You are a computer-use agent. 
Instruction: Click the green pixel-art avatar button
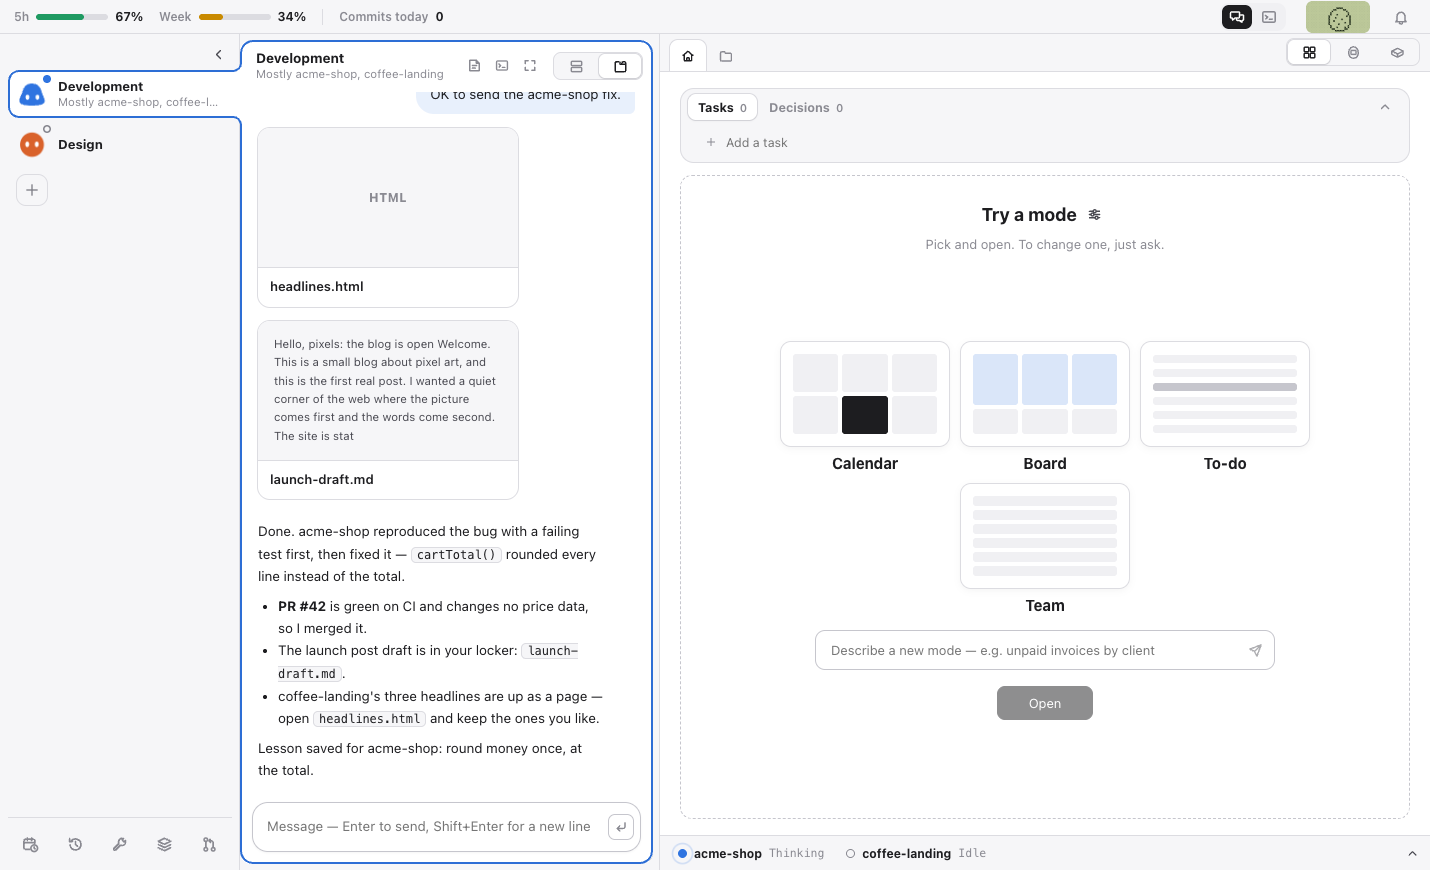tap(1338, 17)
